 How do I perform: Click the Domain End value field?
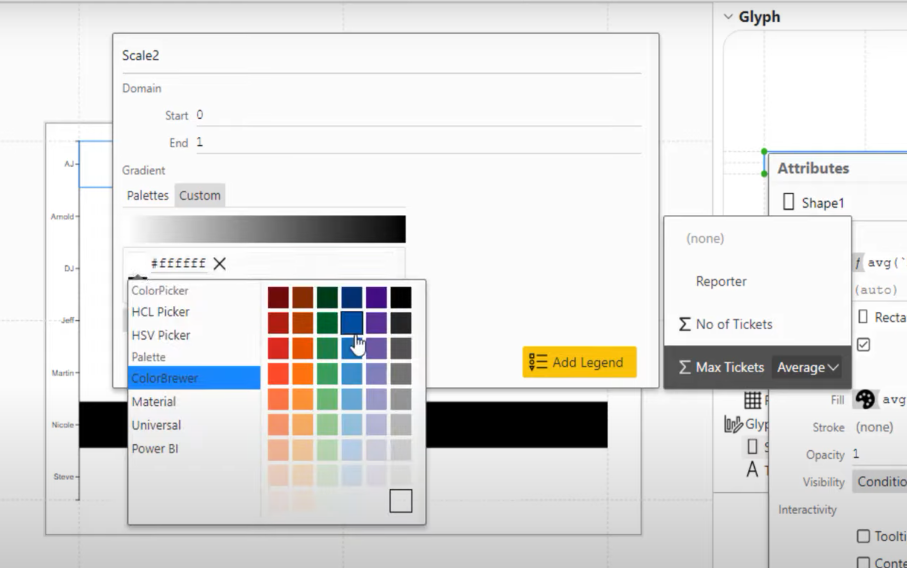click(418, 142)
